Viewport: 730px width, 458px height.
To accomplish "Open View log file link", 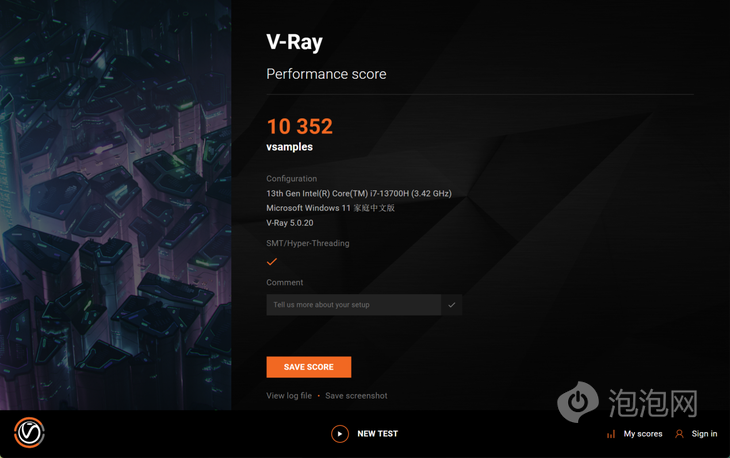I will click(x=289, y=396).
